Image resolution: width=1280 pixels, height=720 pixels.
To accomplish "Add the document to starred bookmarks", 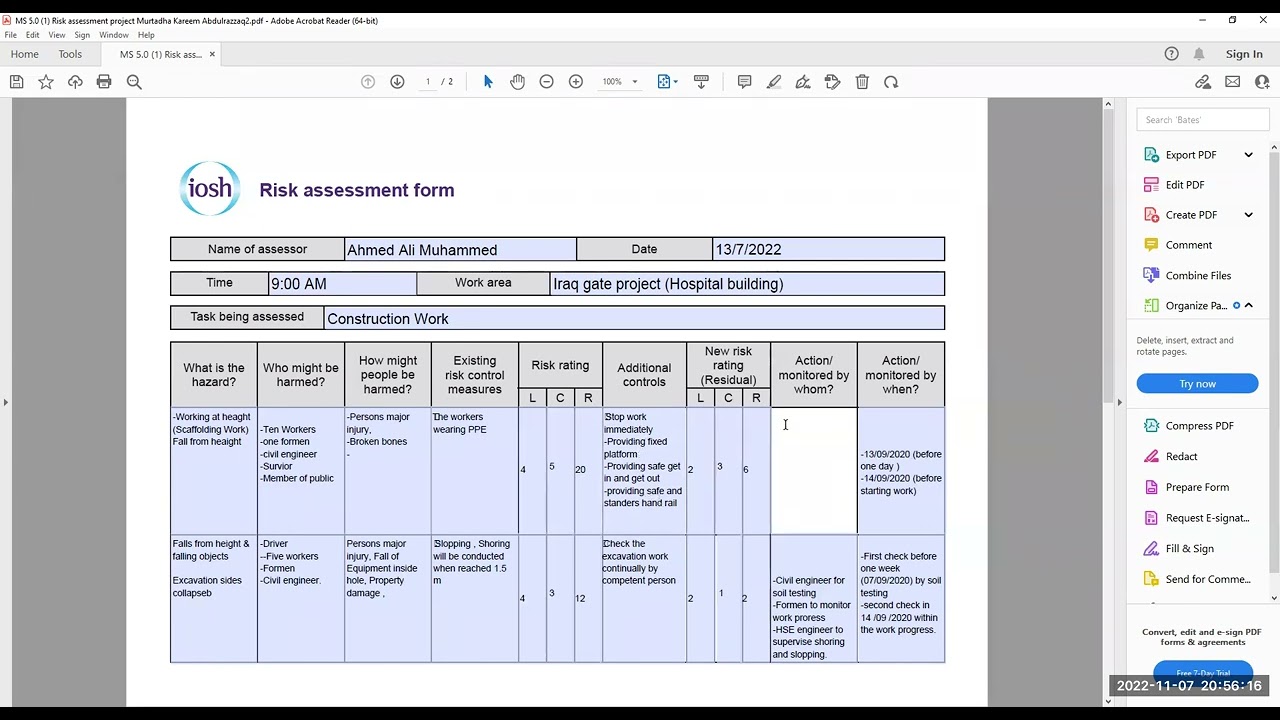I will (x=46, y=82).
